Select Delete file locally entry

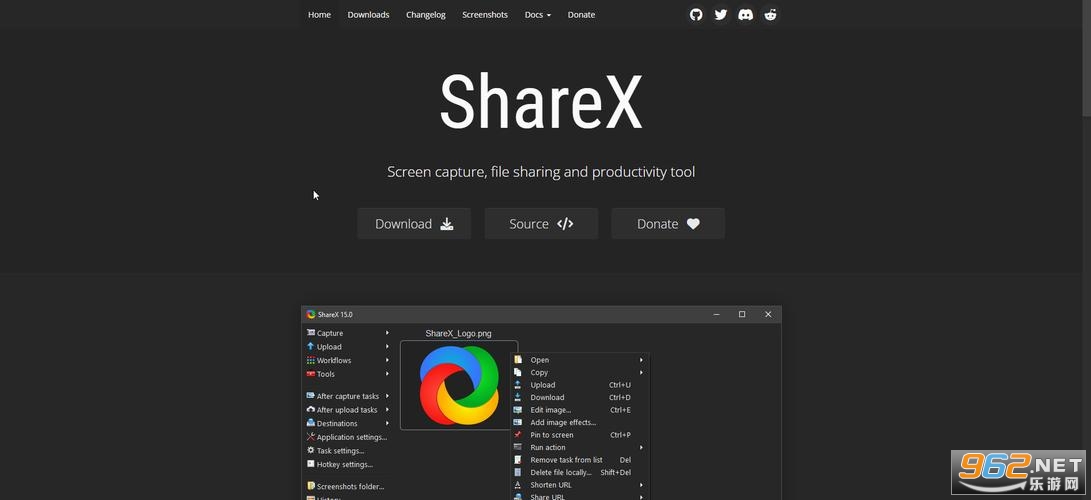click(x=580, y=472)
